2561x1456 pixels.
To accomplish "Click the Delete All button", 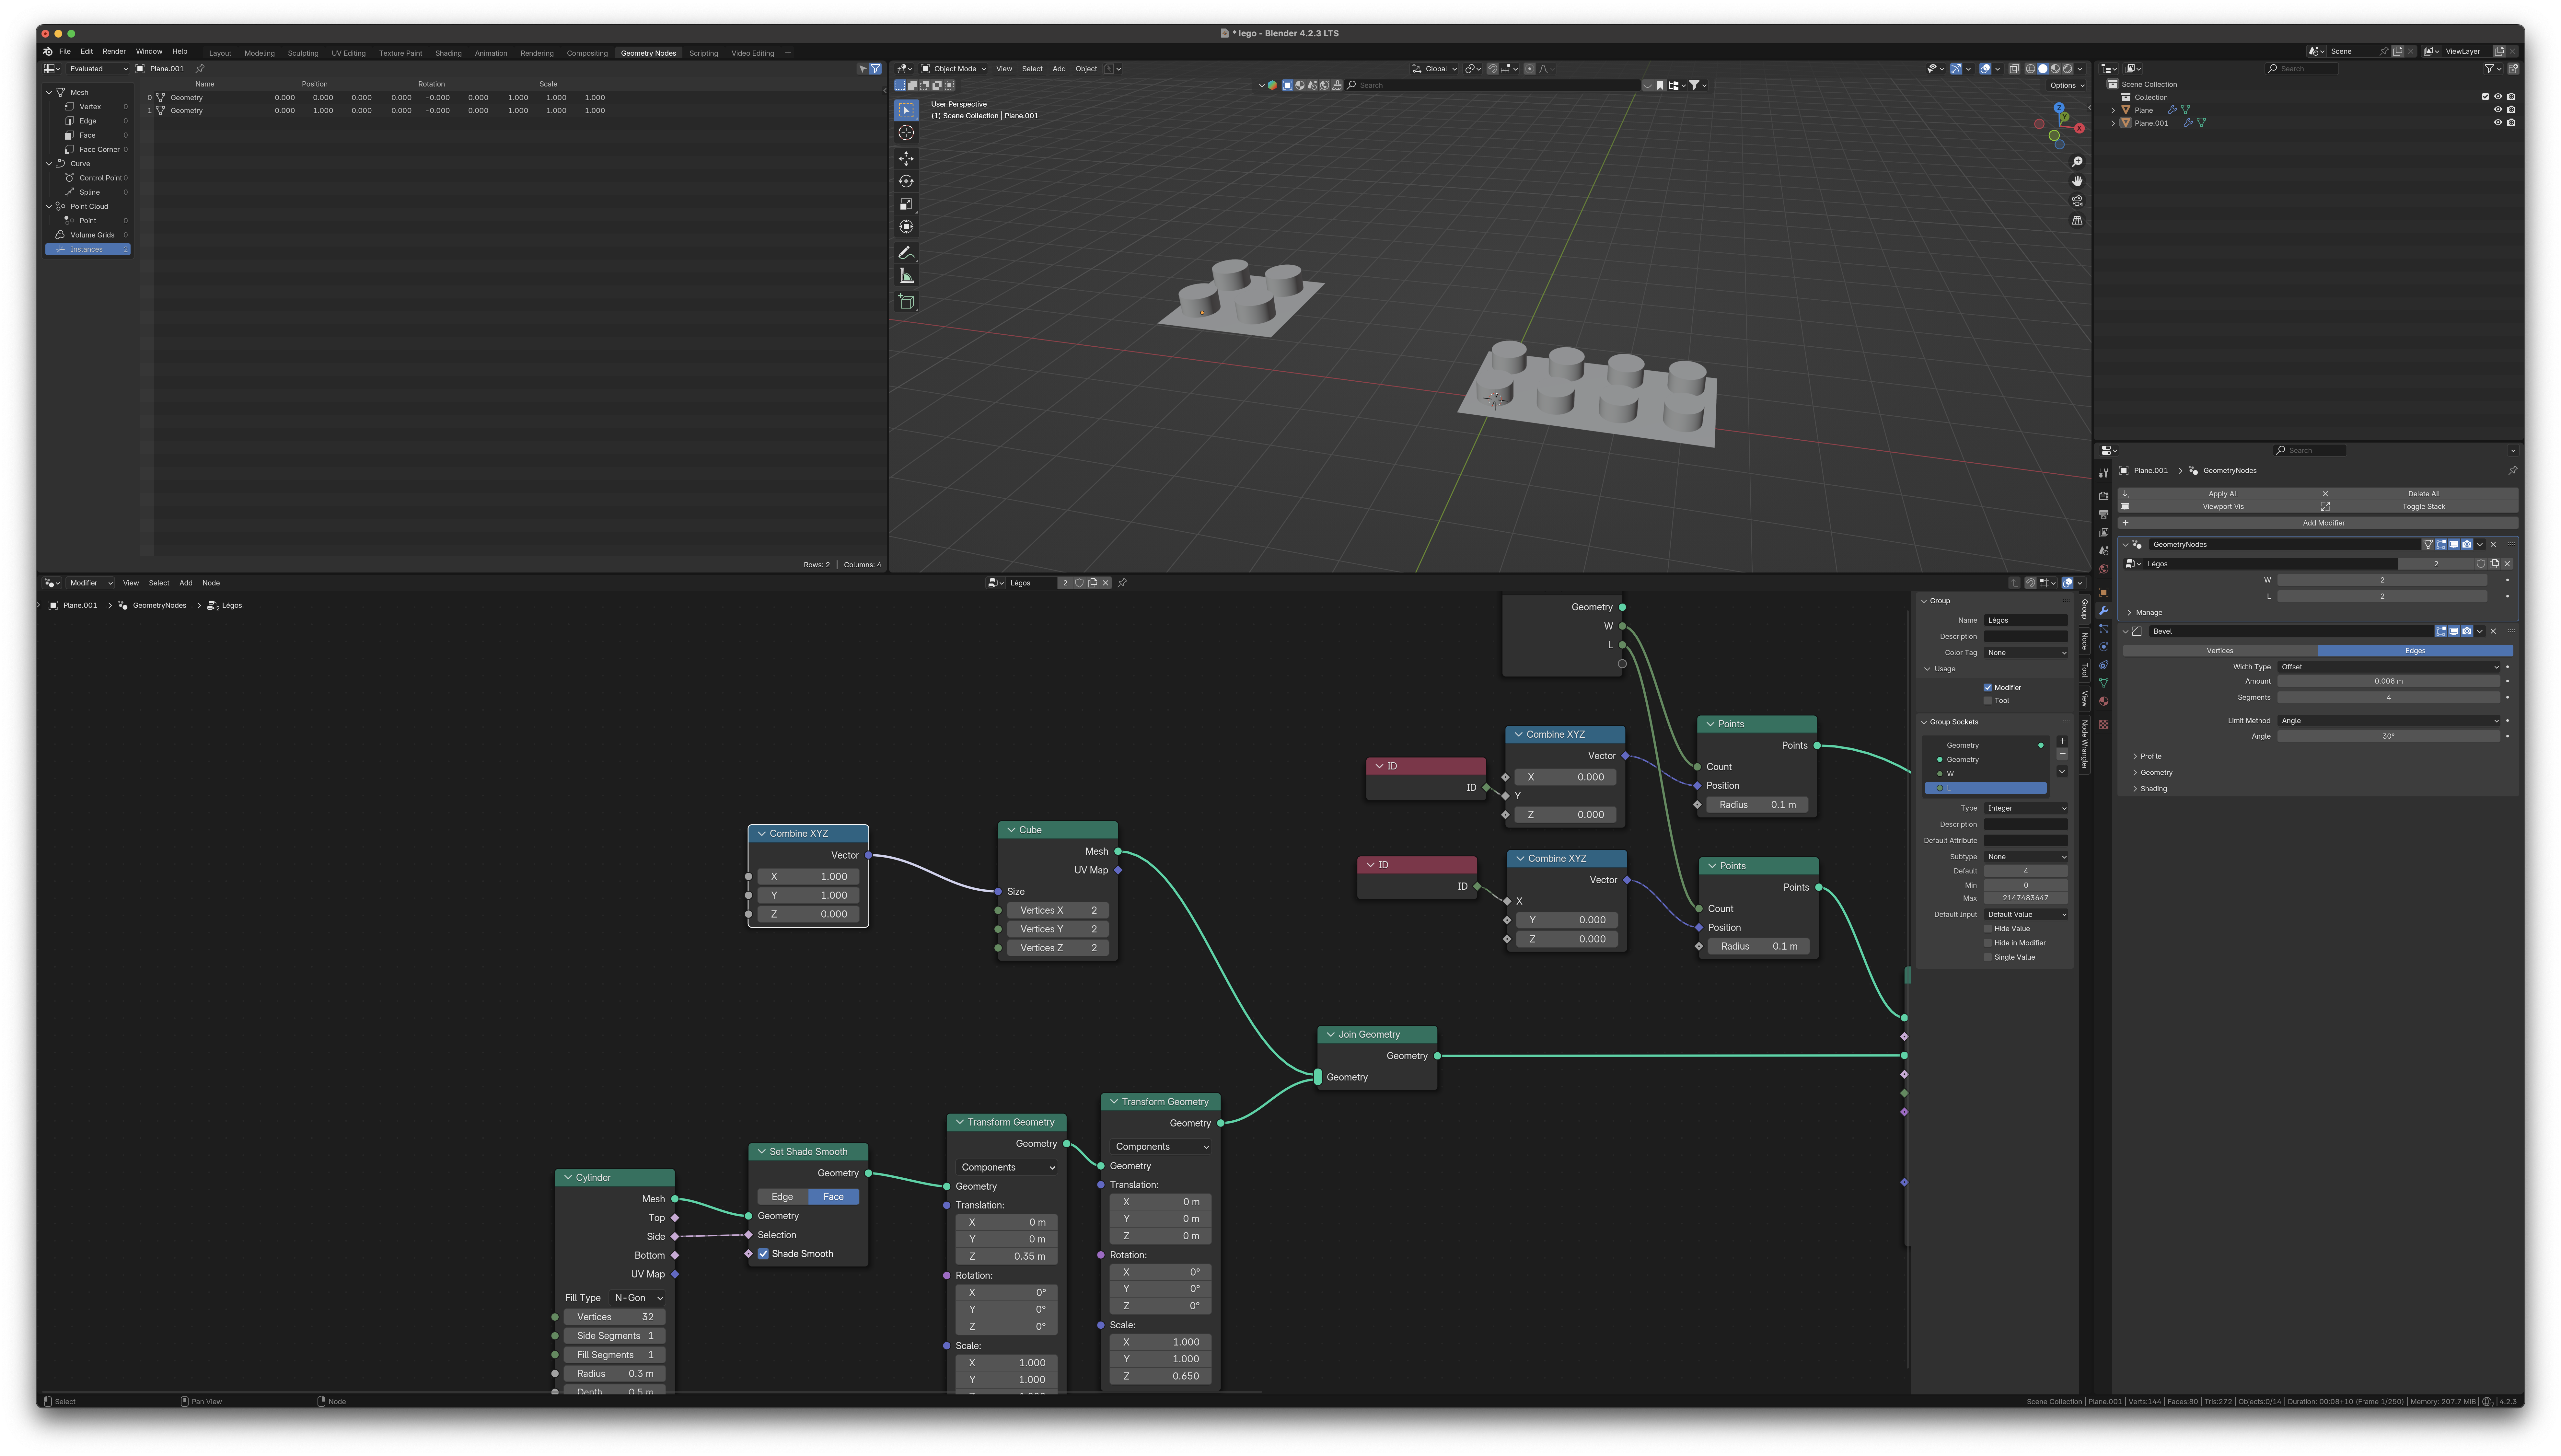I will [x=2418, y=494].
